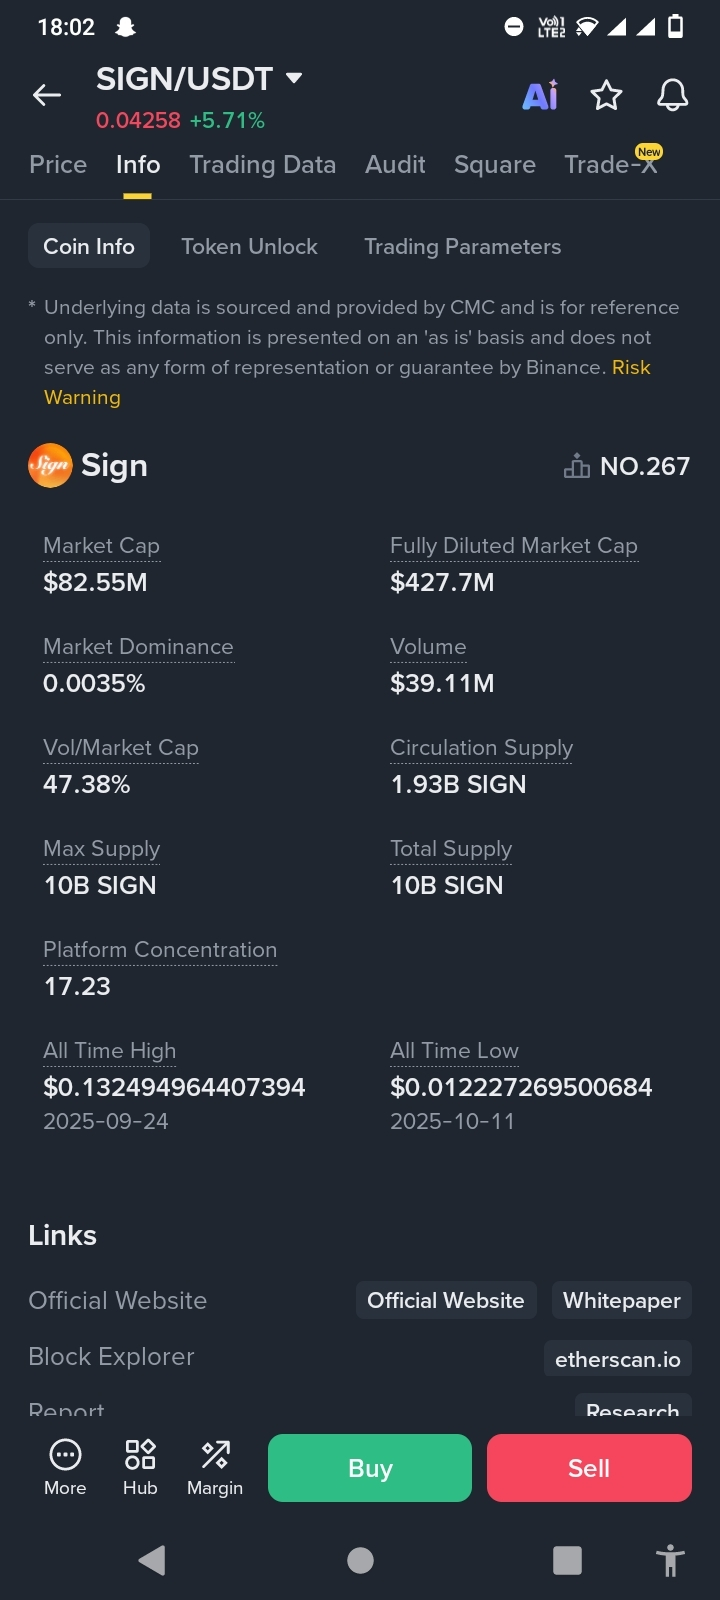Open the AI assistant icon
The width and height of the screenshot is (720, 1600).
coord(540,96)
